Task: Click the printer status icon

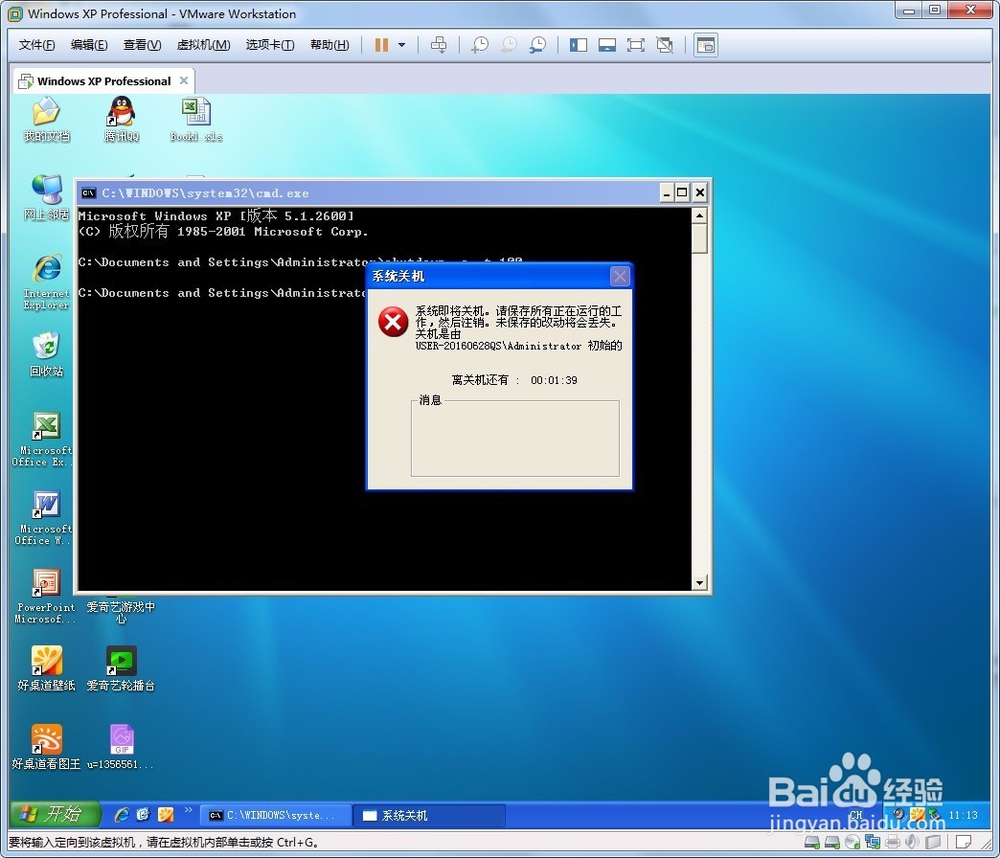Action: (893, 842)
